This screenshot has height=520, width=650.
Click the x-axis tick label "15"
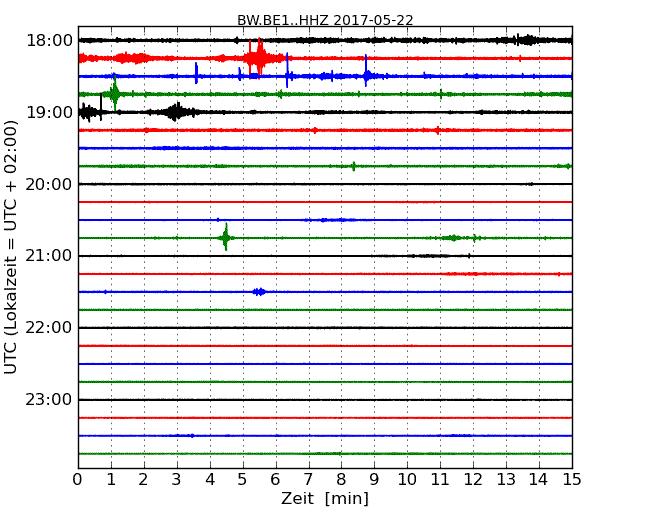pos(572,480)
